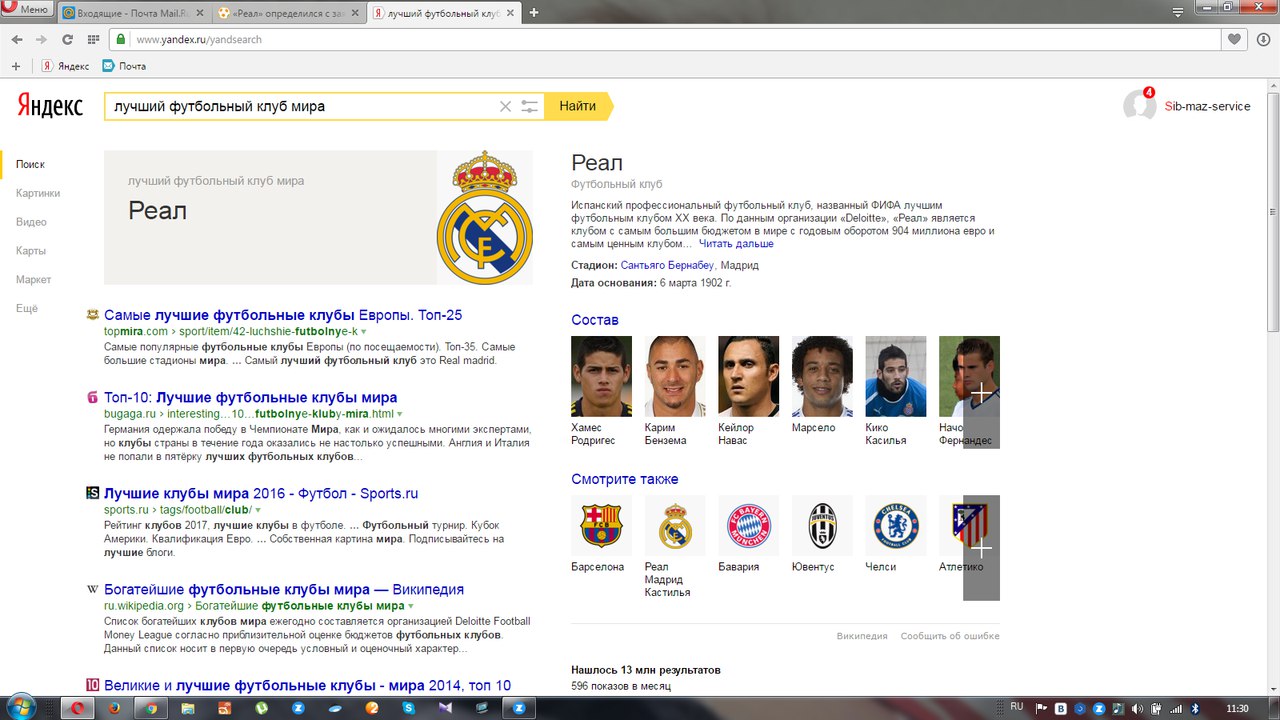The width and height of the screenshot is (1280, 720).
Task: Open the Speed Dial grid icon
Action: pyautogui.click(x=93, y=39)
